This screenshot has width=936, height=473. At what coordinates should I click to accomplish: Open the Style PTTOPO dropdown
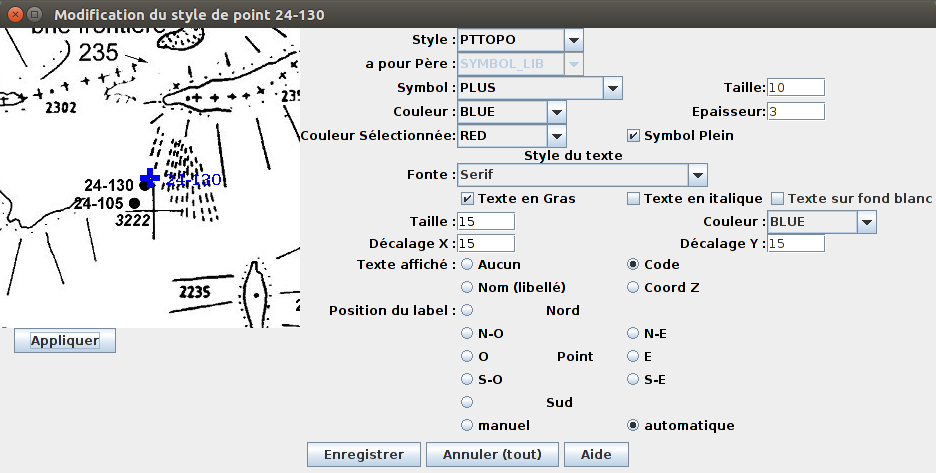(573, 40)
